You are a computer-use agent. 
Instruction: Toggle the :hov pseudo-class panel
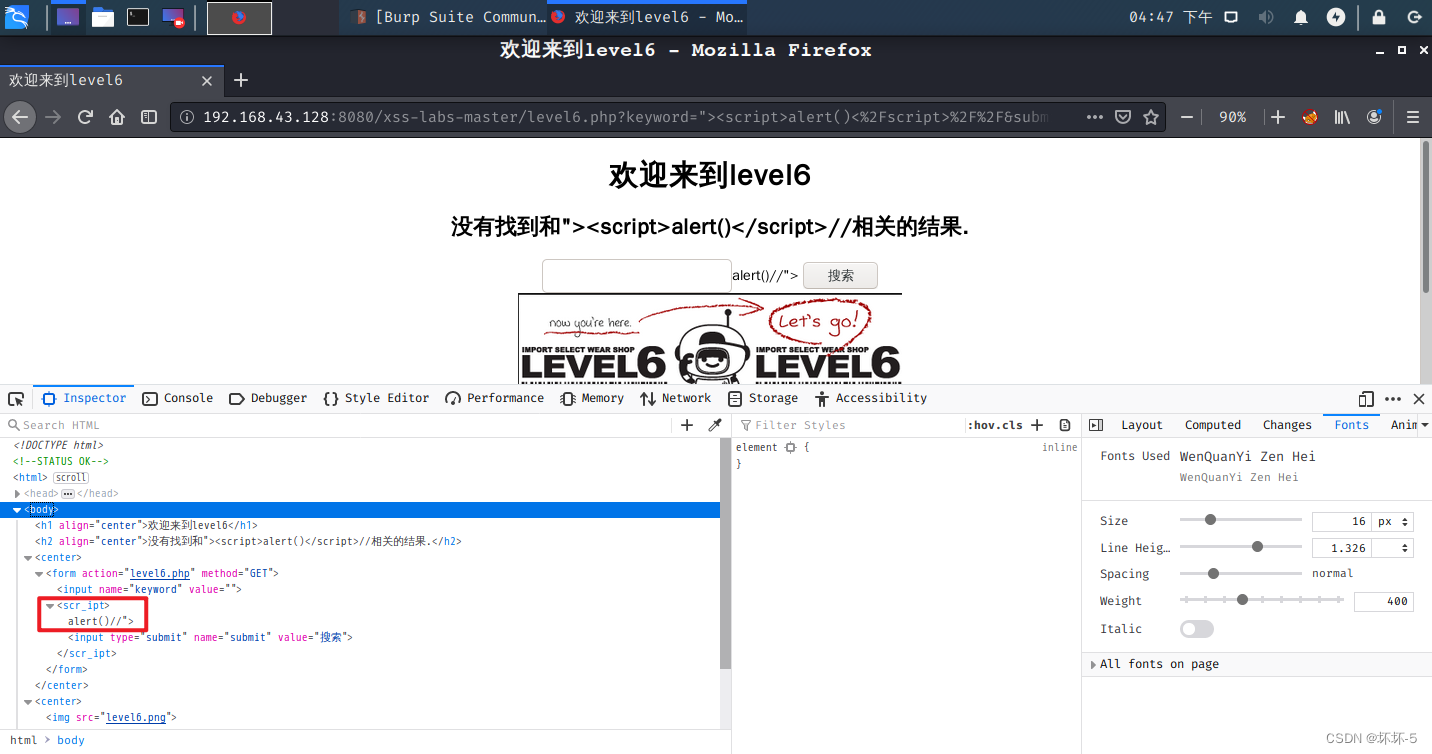coord(982,425)
